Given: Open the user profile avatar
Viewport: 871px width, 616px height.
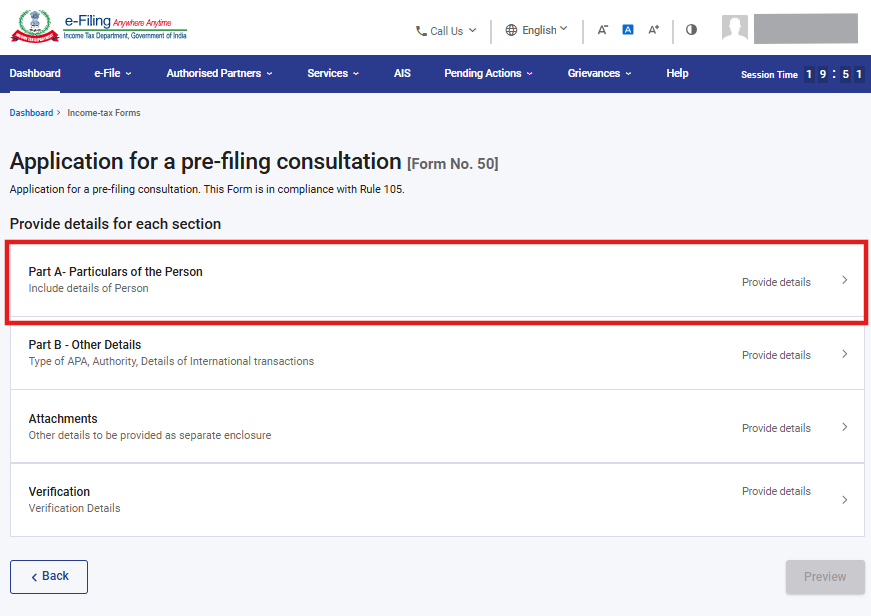Looking at the screenshot, I should click(x=734, y=28).
